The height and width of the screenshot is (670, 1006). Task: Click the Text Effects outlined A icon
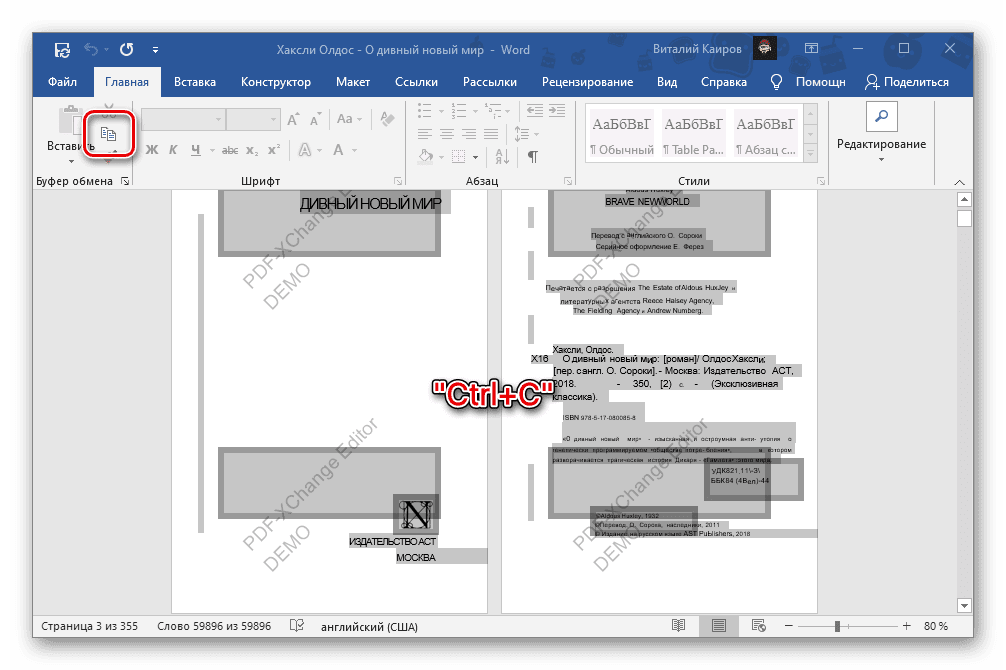tap(305, 150)
